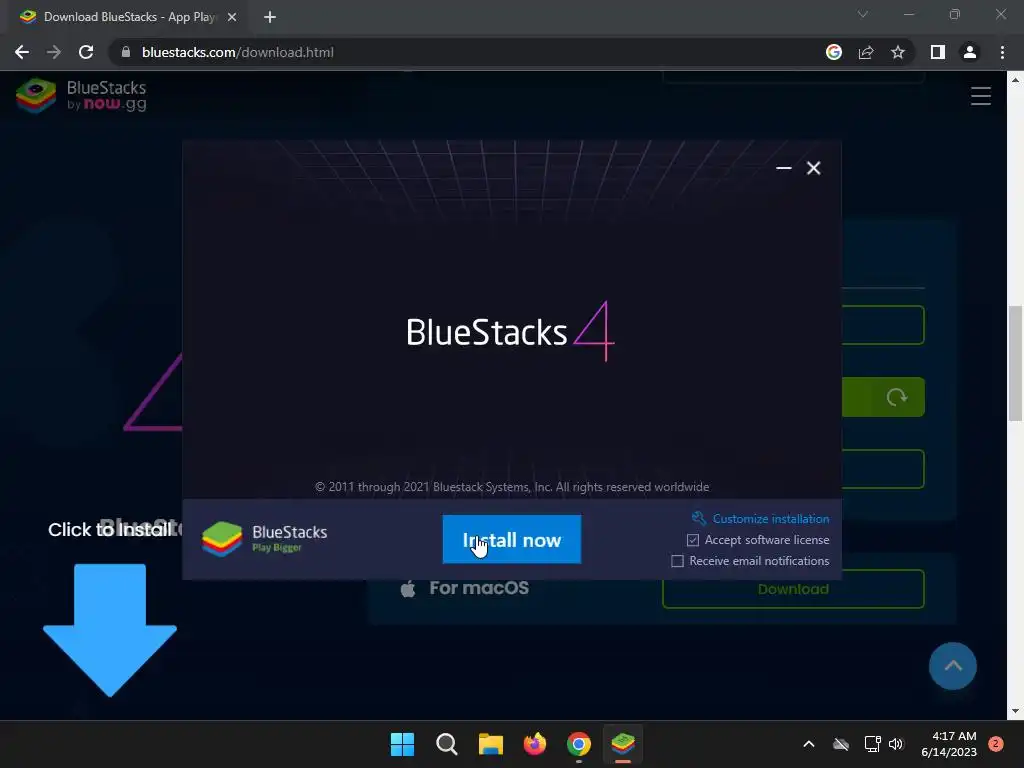Open Windows taskbar search
The height and width of the screenshot is (768, 1024).
pos(447,744)
